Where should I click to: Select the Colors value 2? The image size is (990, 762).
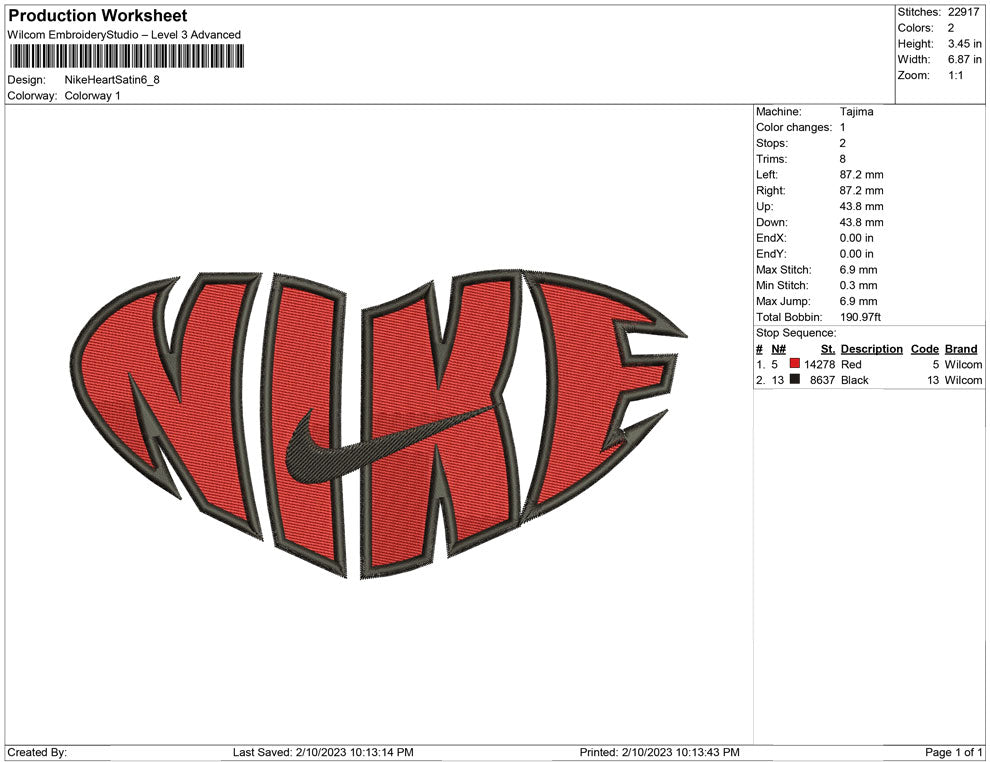click(x=951, y=28)
